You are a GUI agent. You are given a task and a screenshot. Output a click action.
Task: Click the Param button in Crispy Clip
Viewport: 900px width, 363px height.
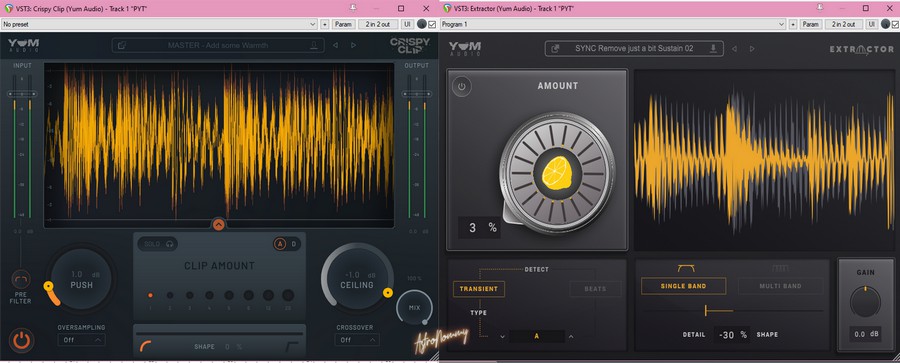[x=343, y=24]
